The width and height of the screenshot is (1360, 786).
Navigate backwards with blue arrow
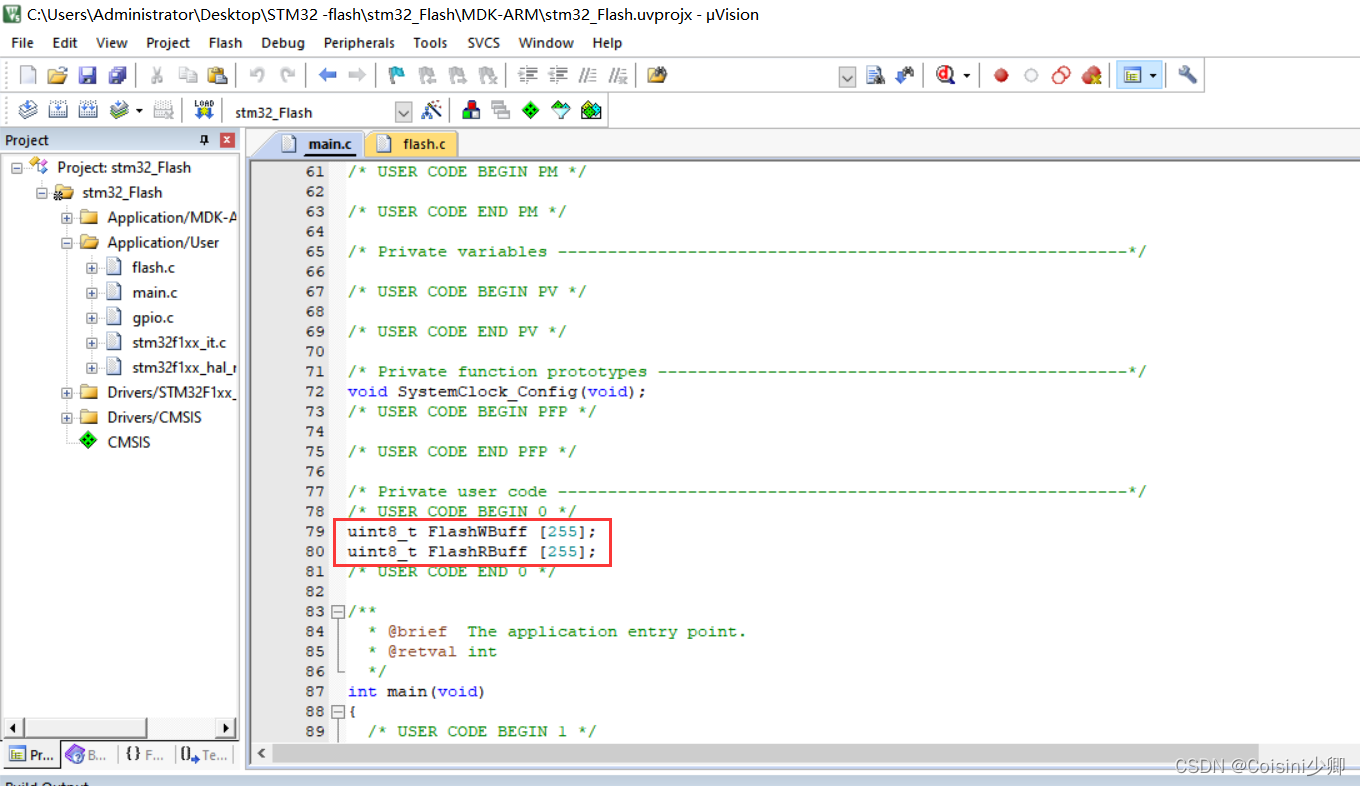point(327,75)
